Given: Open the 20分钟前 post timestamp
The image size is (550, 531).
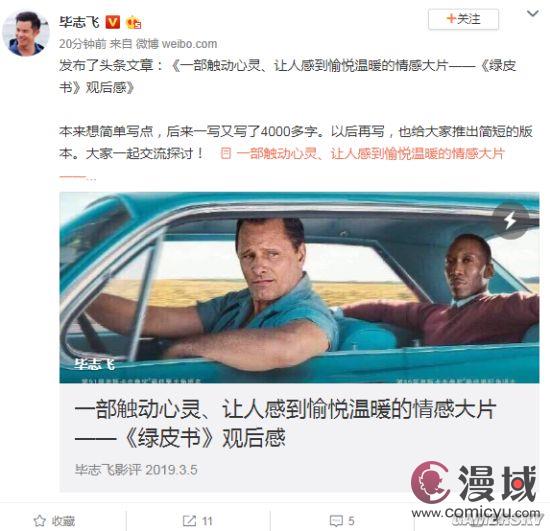Looking at the screenshot, I should (x=83, y=44).
